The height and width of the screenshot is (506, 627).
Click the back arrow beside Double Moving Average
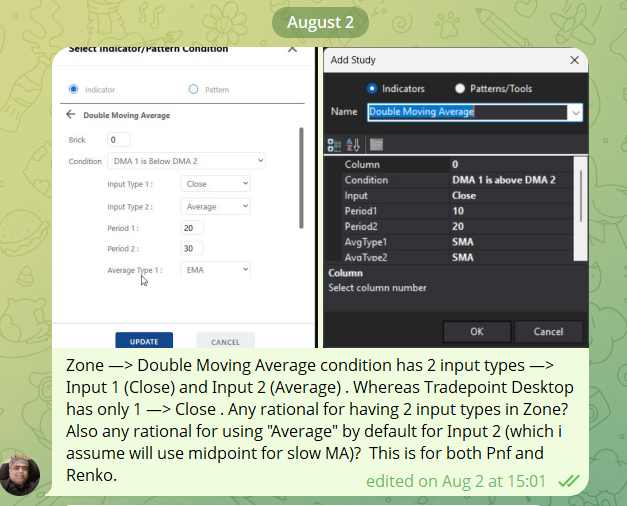pos(71,115)
